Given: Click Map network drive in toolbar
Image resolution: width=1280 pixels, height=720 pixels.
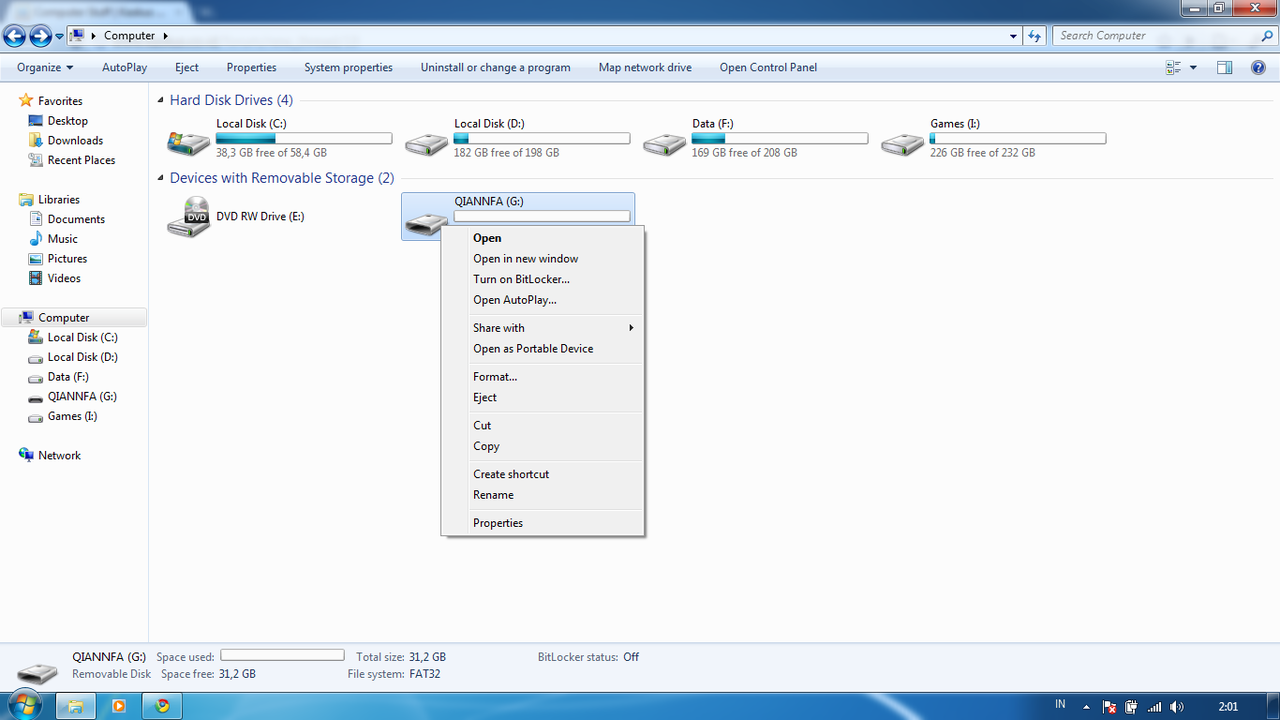Looking at the screenshot, I should click(x=644, y=67).
